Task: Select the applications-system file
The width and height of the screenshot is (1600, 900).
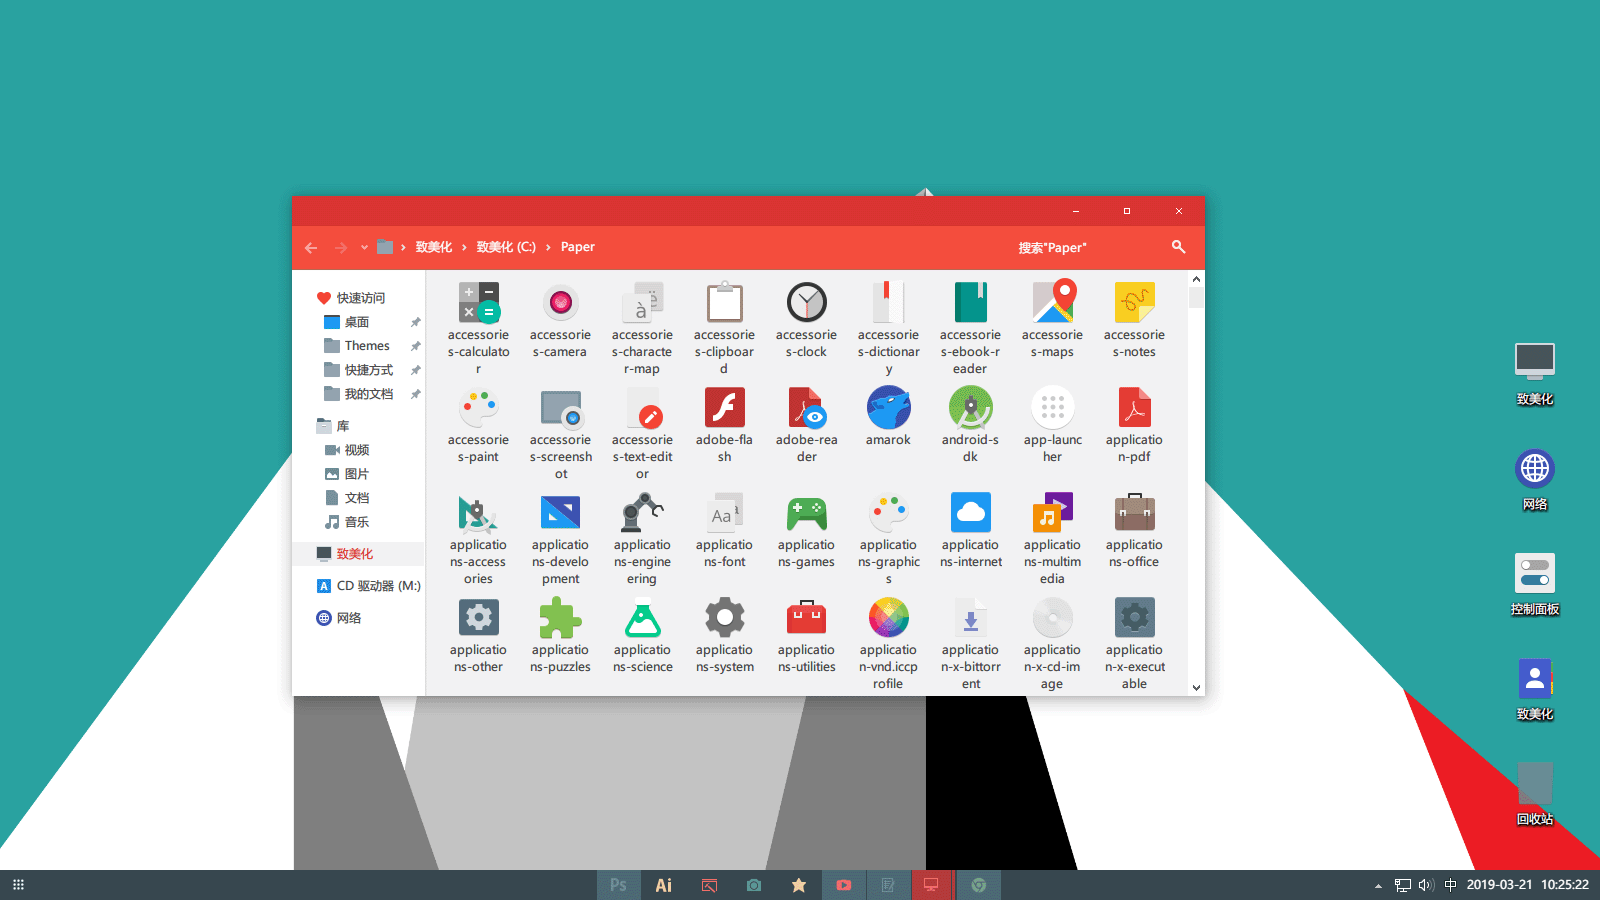Action: pyautogui.click(x=724, y=635)
